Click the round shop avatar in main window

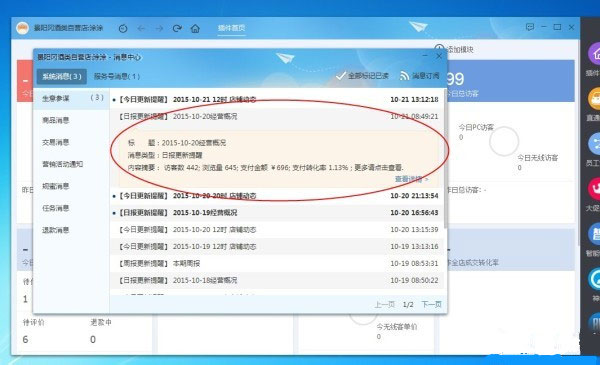tap(22, 28)
